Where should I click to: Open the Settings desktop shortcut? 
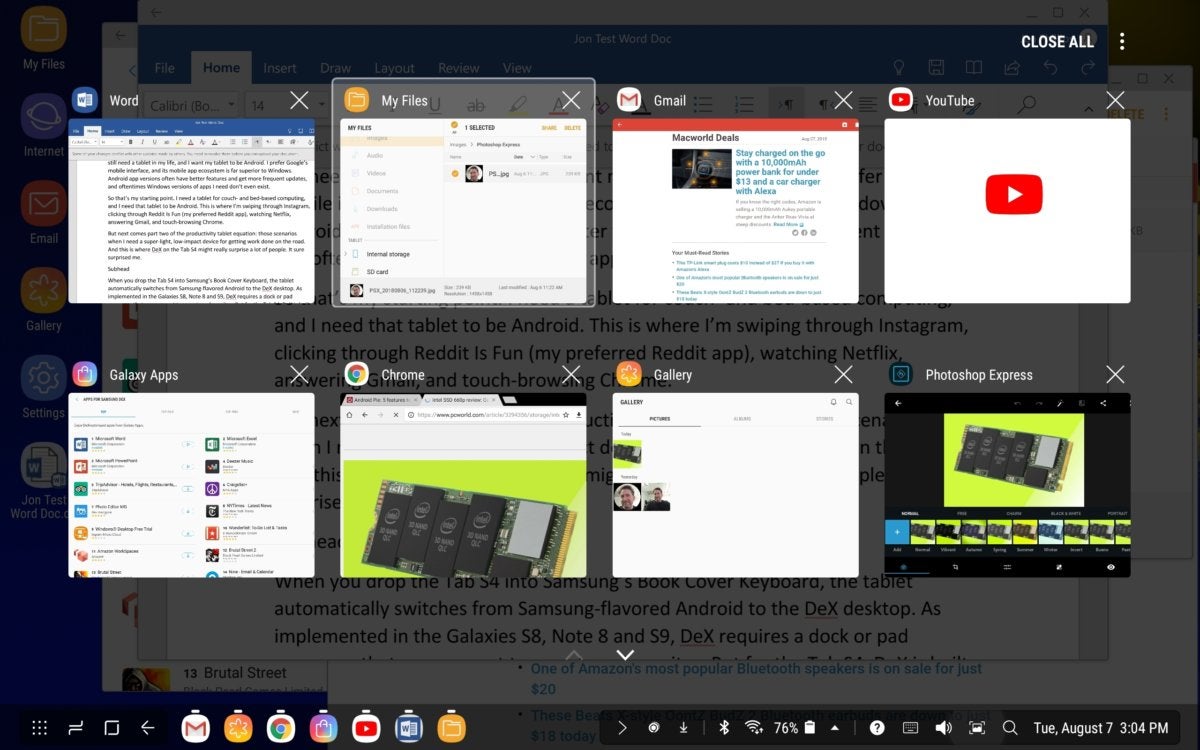pyautogui.click(x=44, y=387)
